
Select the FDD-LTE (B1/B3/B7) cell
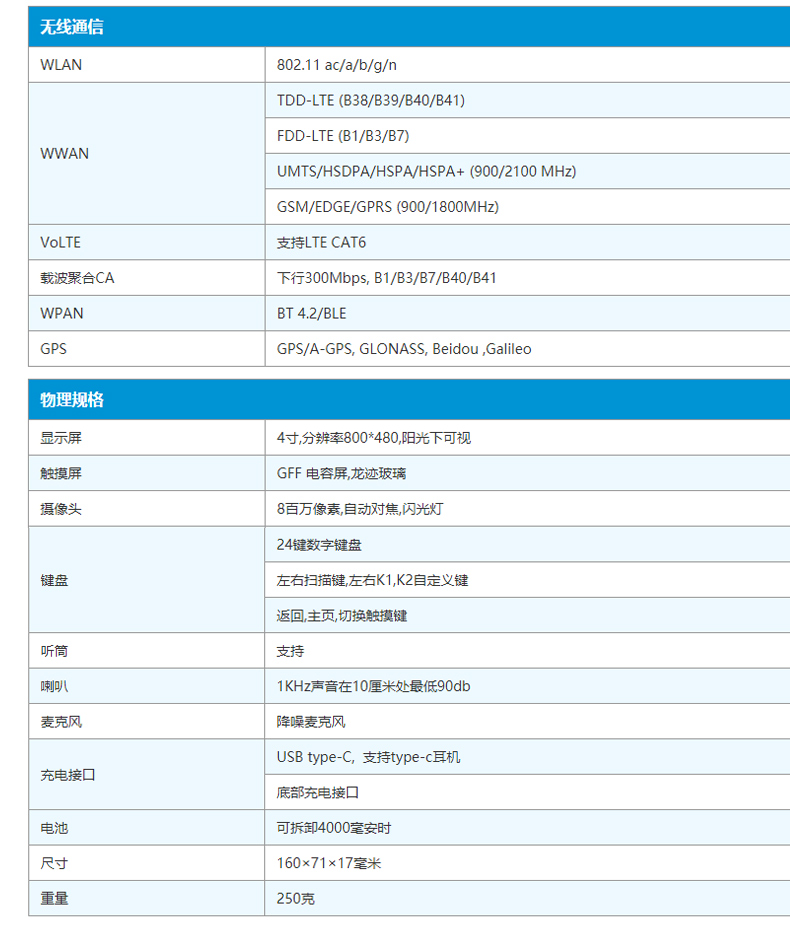pyautogui.click(x=342, y=136)
